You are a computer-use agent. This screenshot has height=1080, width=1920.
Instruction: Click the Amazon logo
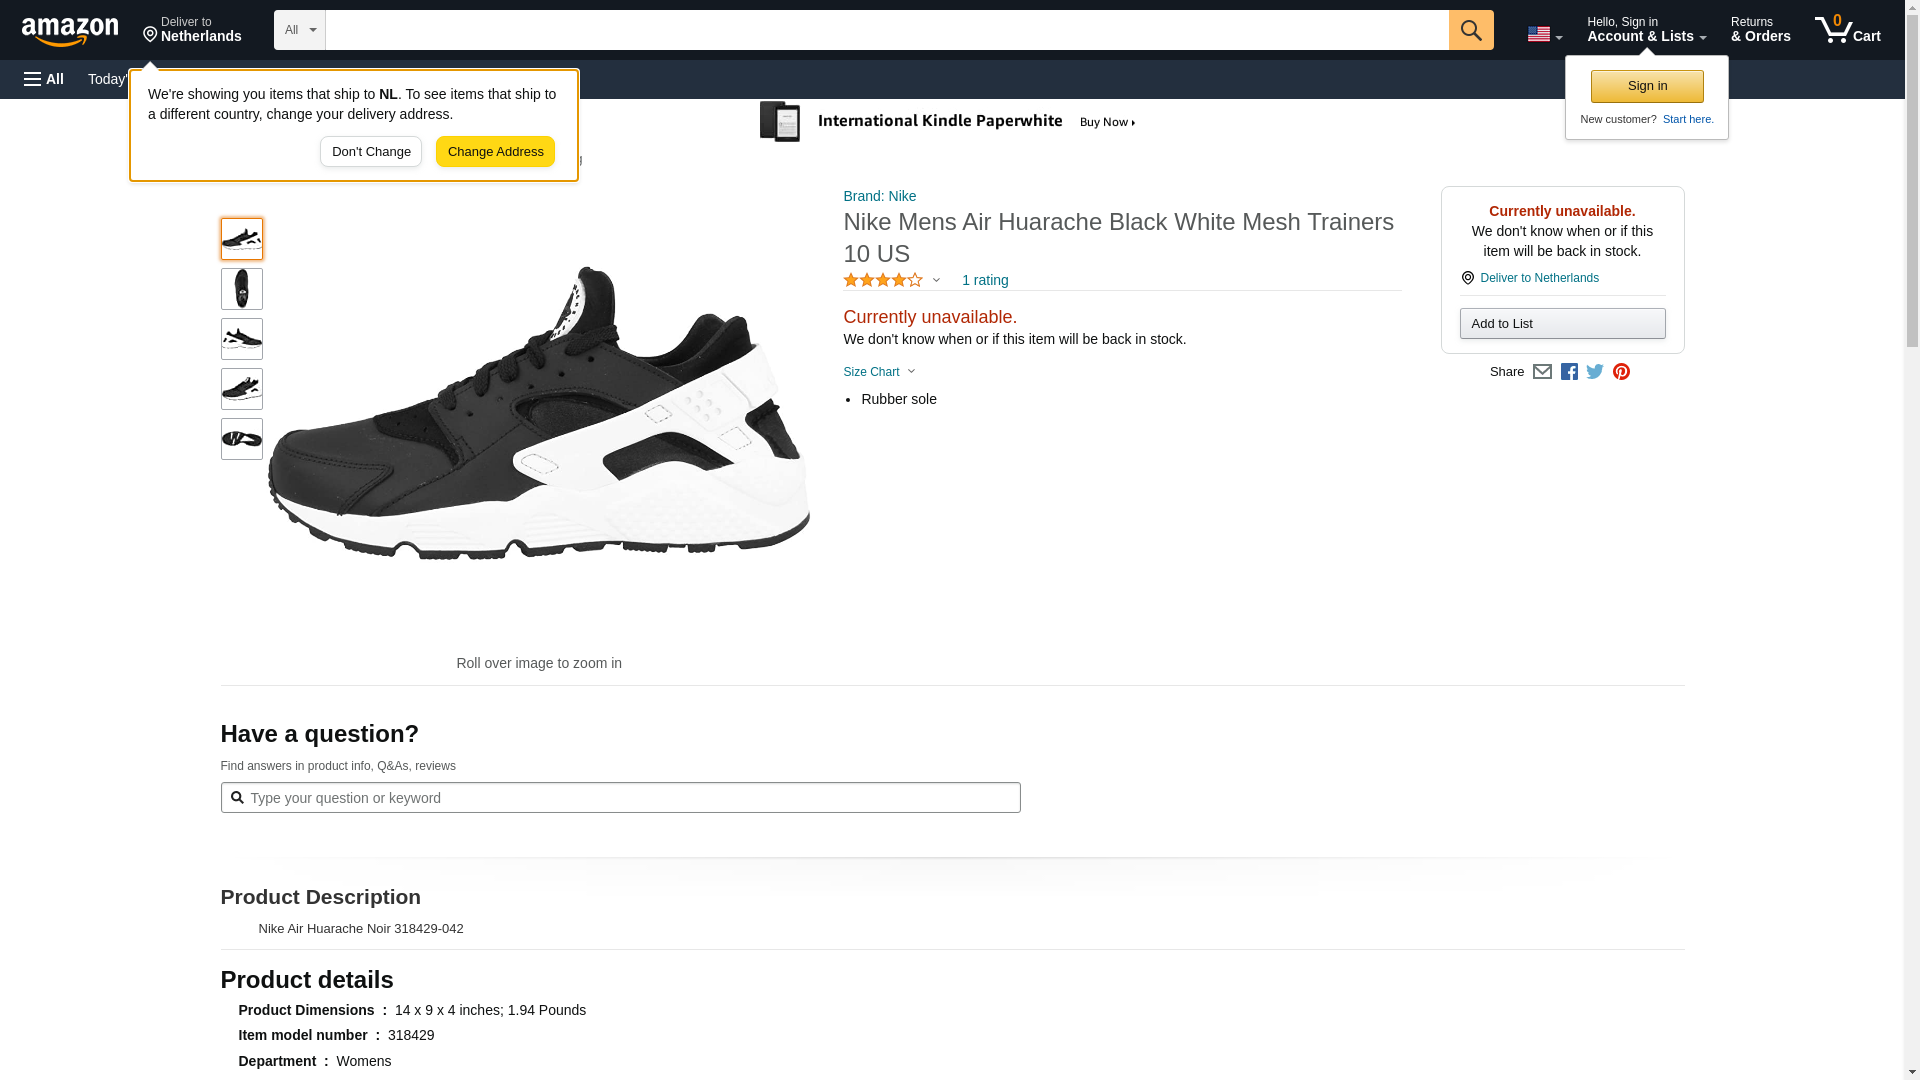(x=70, y=31)
